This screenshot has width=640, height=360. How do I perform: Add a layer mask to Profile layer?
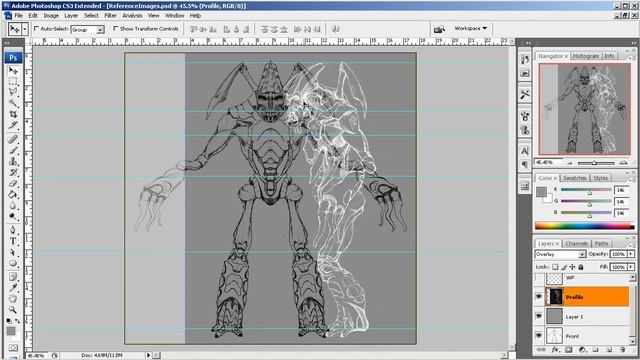(569, 350)
